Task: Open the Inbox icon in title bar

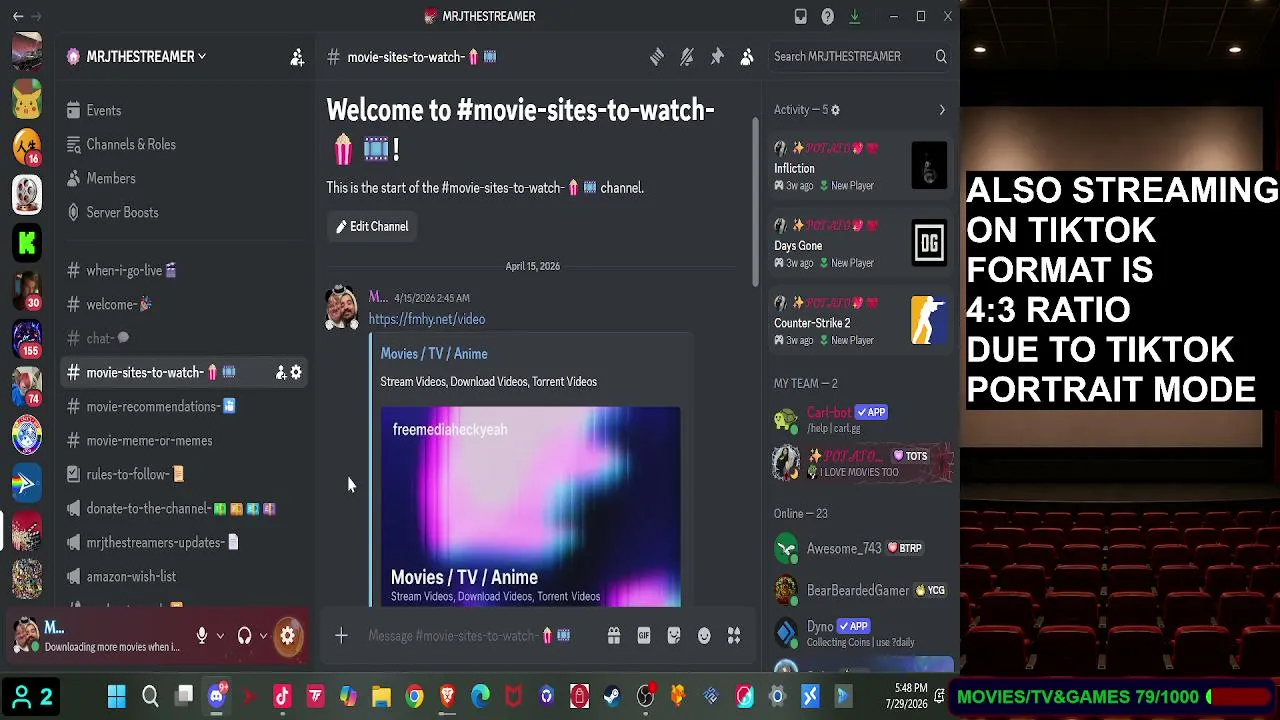Action: pos(801,16)
